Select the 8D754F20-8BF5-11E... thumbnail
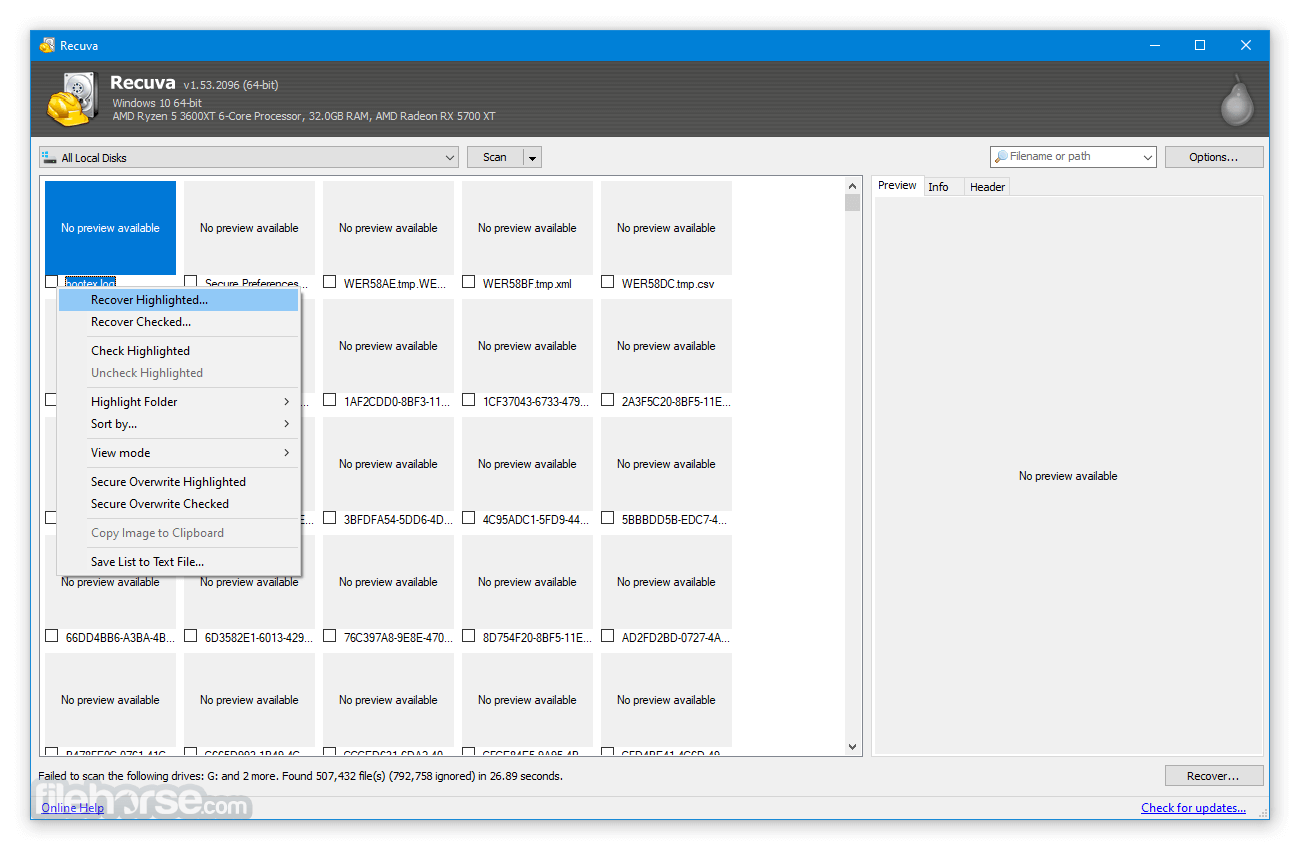The image size is (1300, 850). click(527, 582)
